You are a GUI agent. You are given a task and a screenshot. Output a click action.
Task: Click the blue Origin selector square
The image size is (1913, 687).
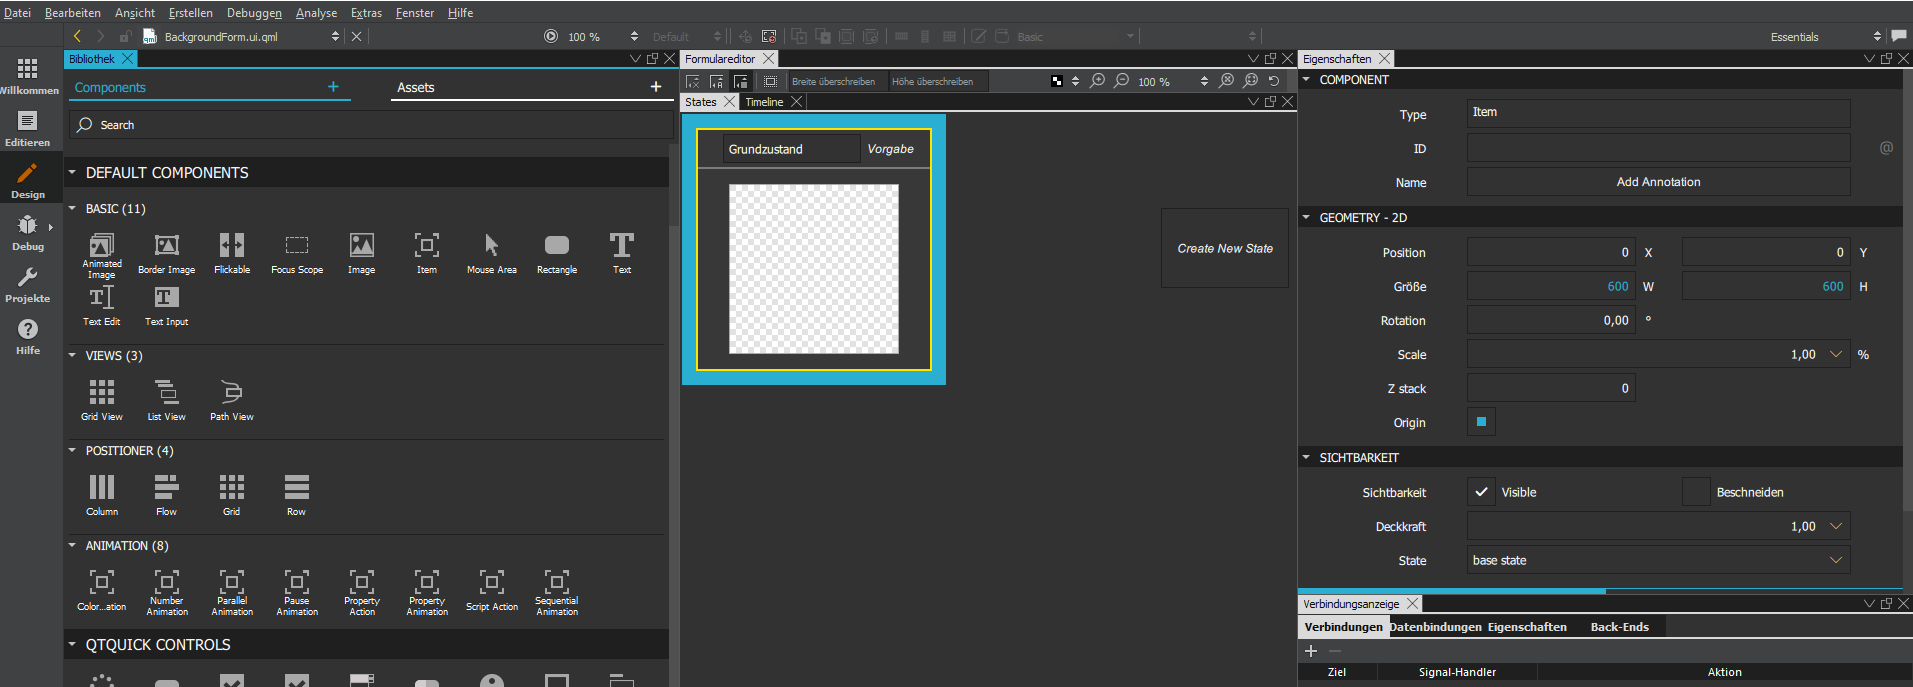click(1481, 422)
